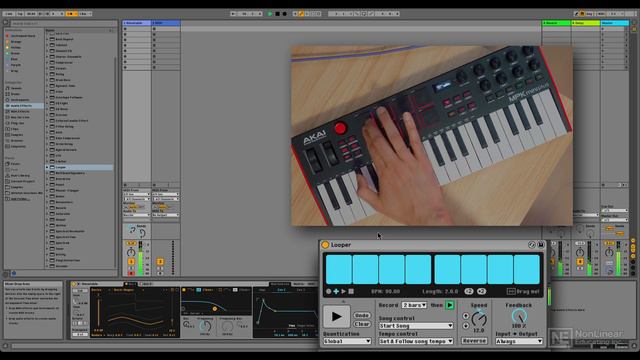Halve the loop length with the ÷2 button
This screenshot has height=360, width=640.
(x=469, y=291)
